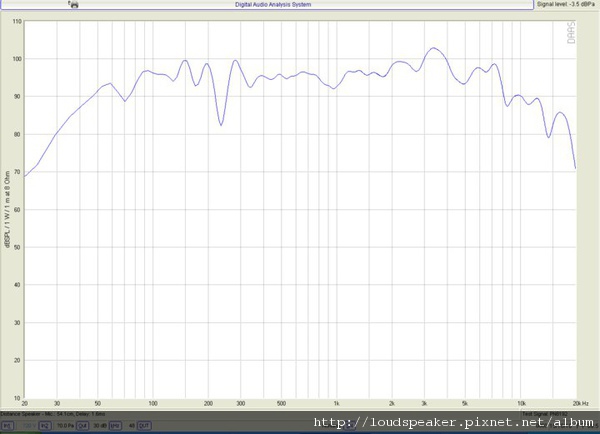Click the Signal level -3.5 dBPa readout
This screenshot has height=434, width=600.
566,4
